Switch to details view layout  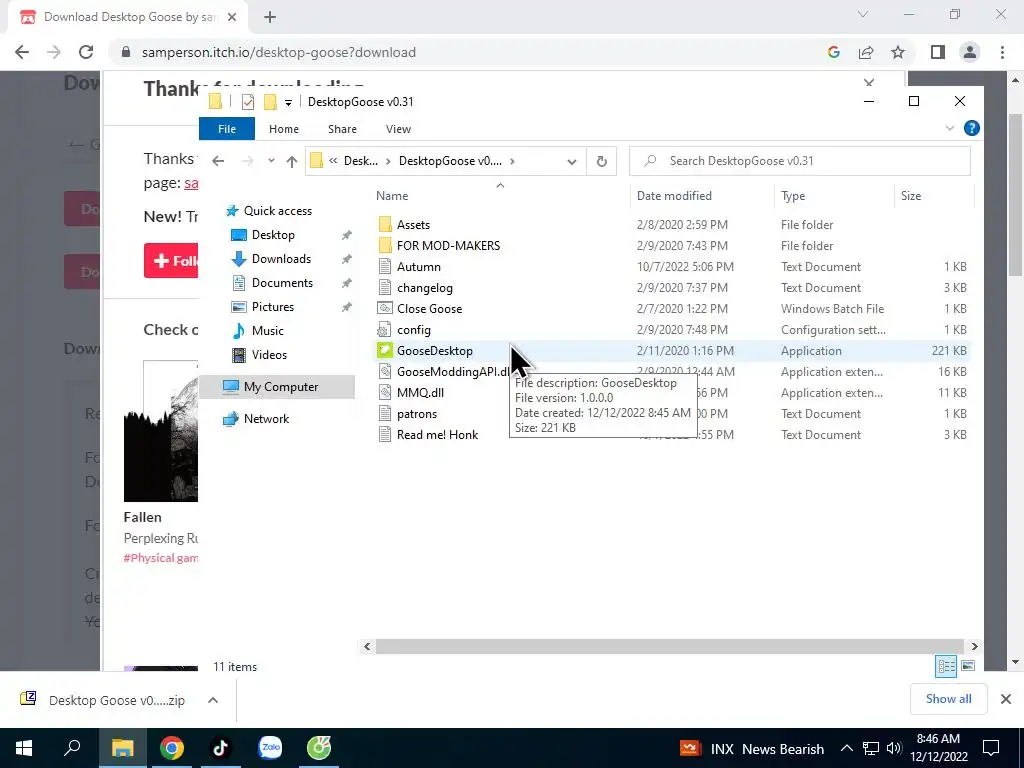click(946, 666)
